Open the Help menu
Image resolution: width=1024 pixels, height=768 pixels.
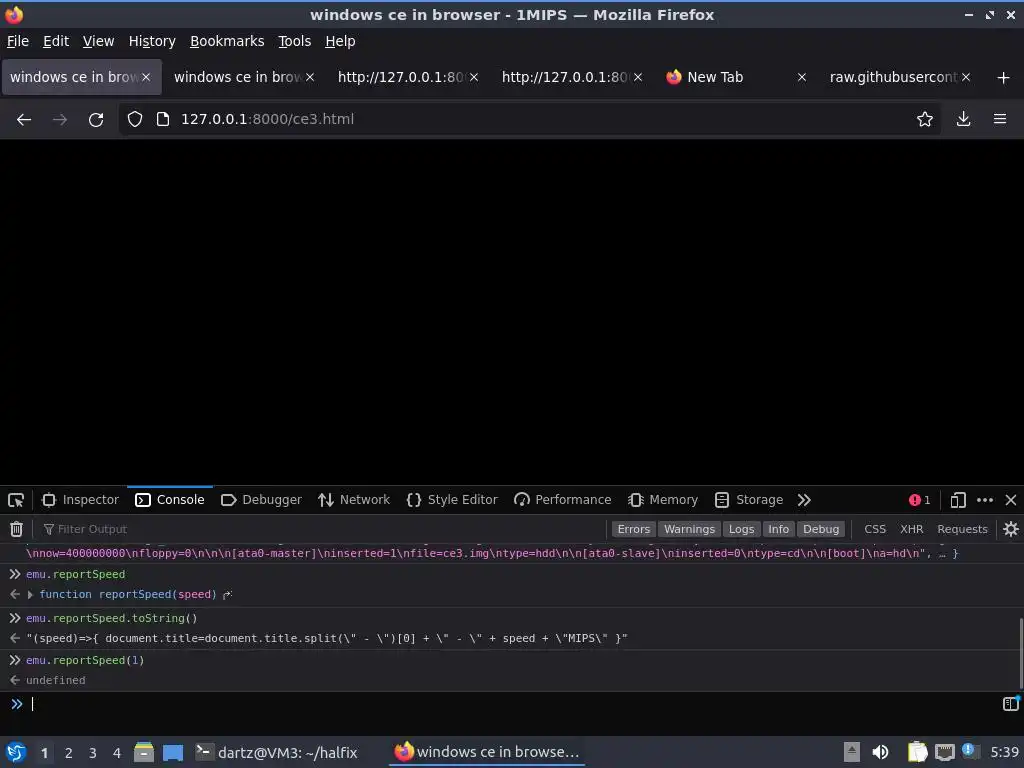point(340,41)
